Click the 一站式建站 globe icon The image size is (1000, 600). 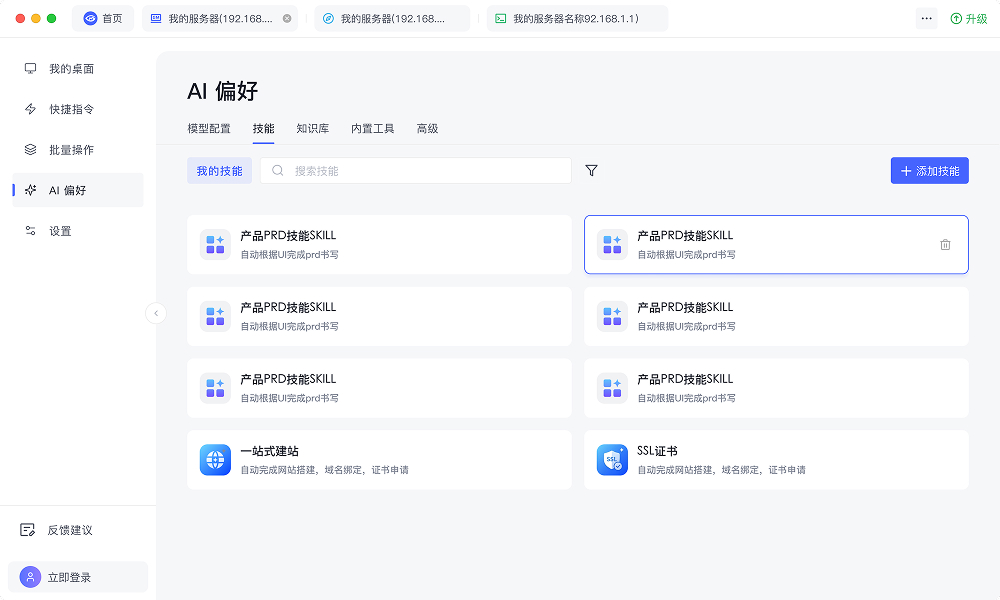(216, 460)
